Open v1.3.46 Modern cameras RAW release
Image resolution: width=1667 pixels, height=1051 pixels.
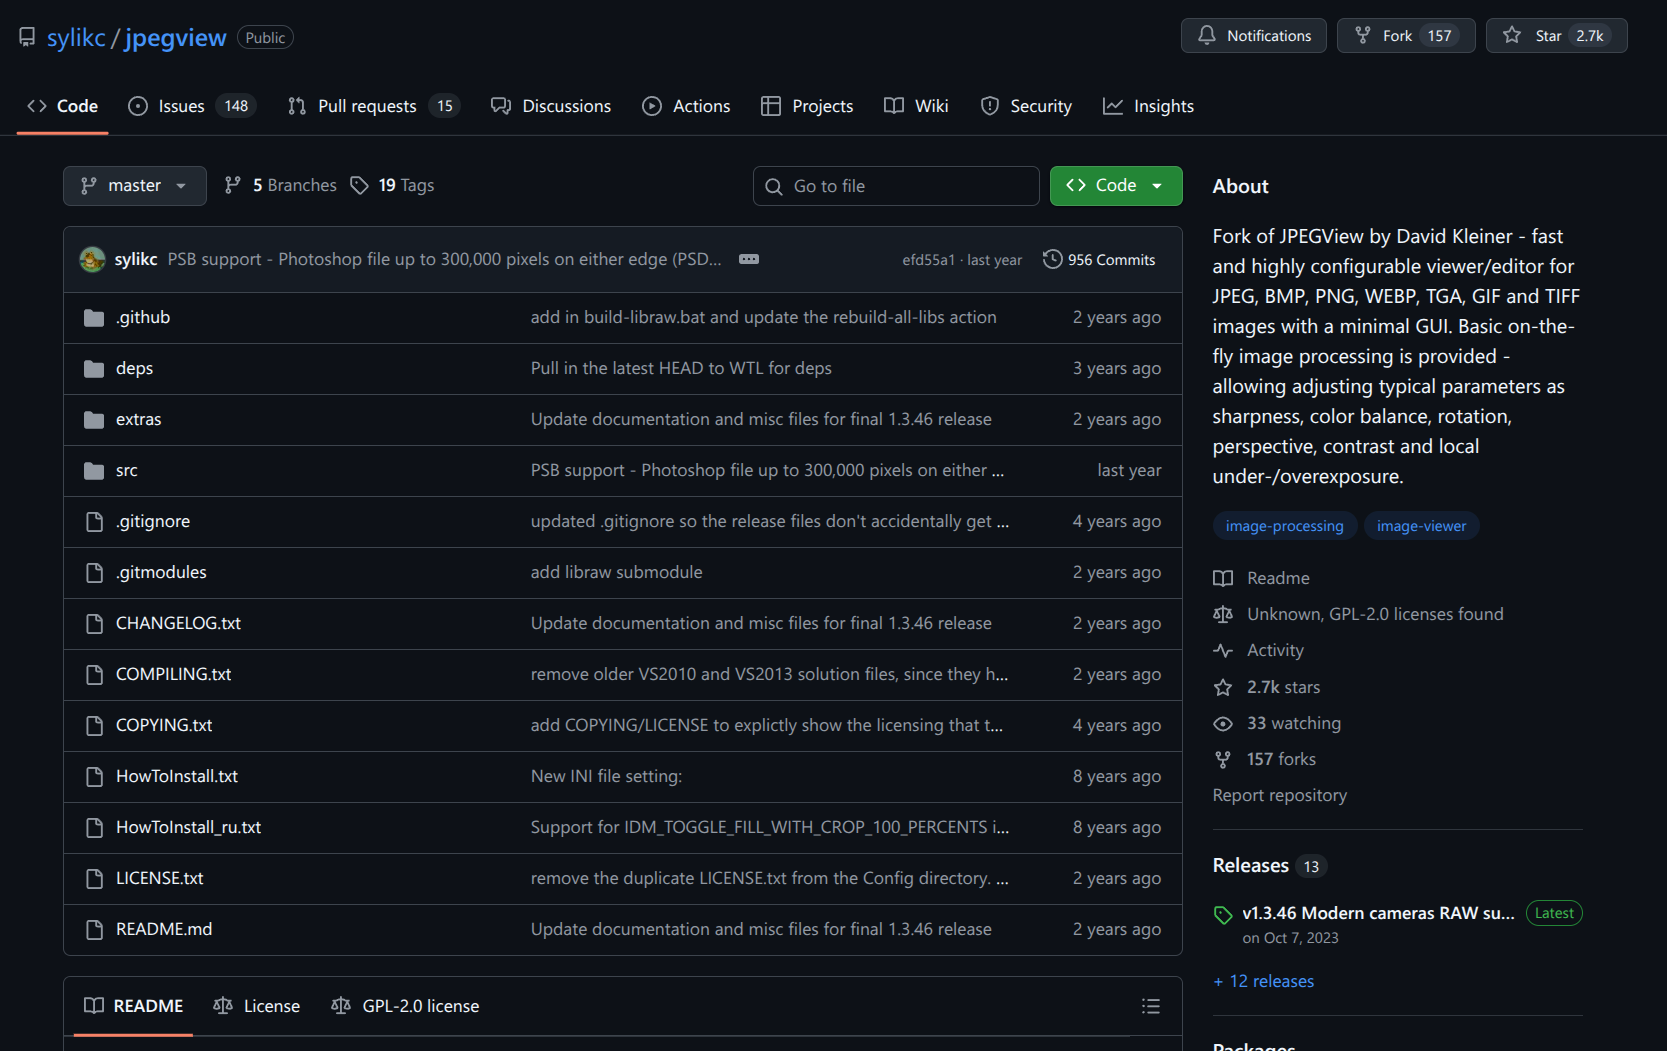pyautogui.click(x=1379, y=913)
